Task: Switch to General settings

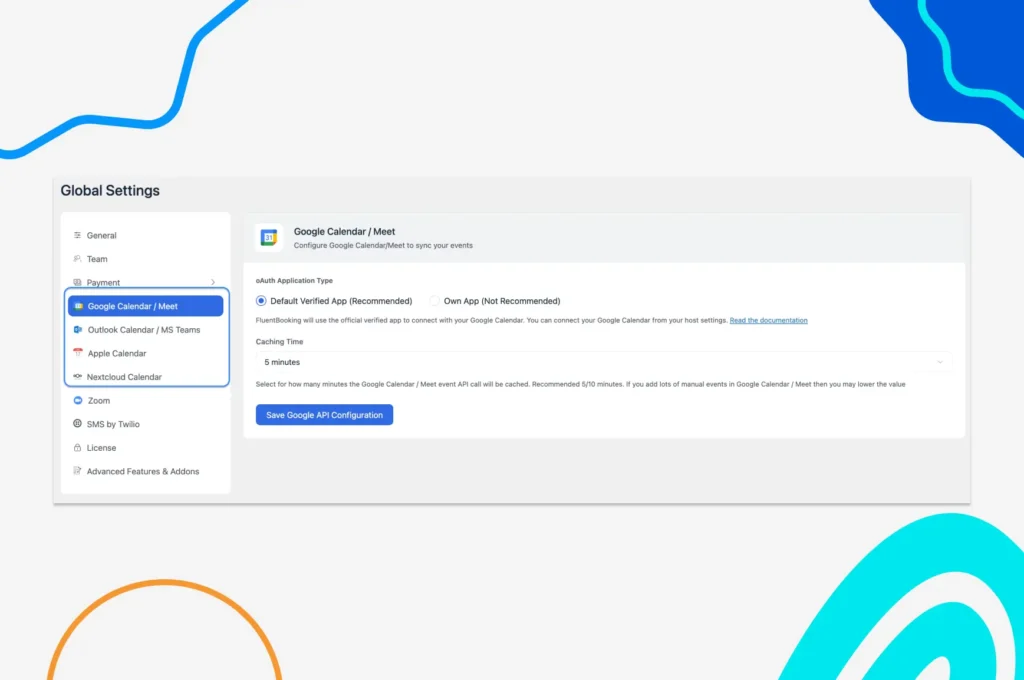Action: pyautogui.click(x=100, y=235)
